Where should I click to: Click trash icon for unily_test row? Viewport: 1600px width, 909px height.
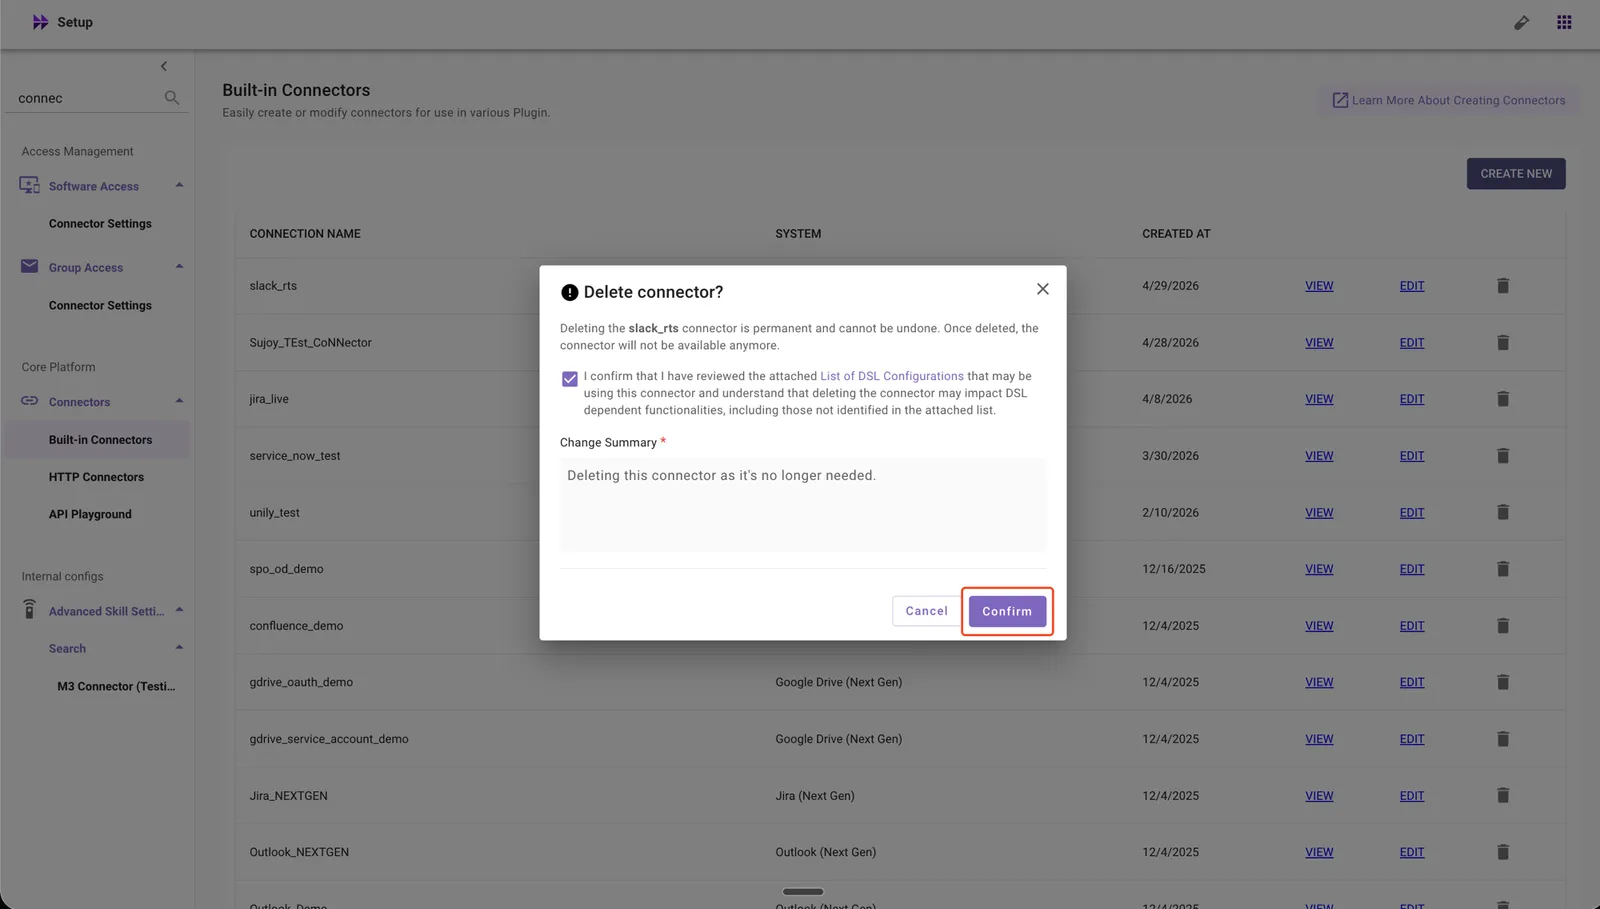pyautogui.click(x=1502, y=512)
